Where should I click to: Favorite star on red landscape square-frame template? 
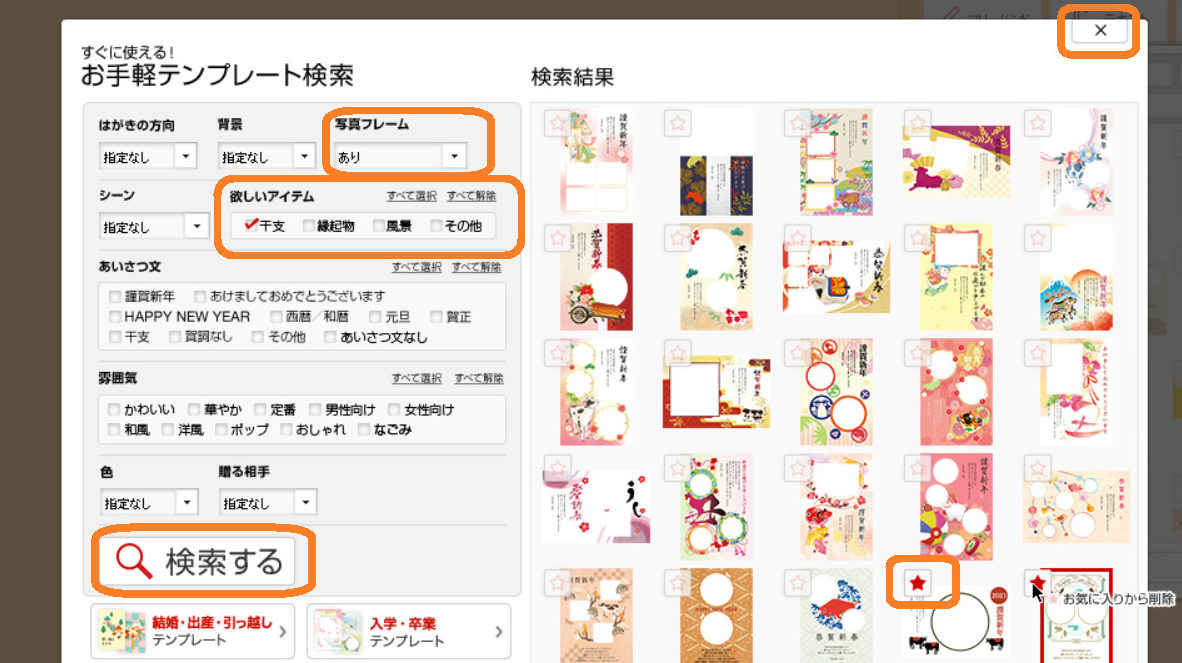coord(677,353)
